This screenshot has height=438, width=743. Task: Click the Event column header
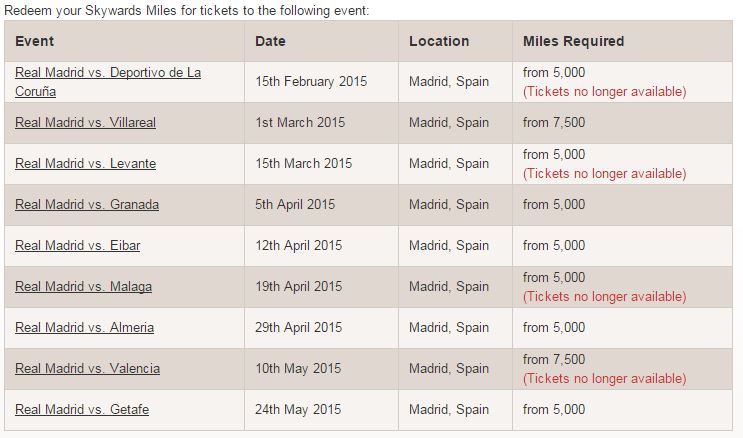pos(35,42)
